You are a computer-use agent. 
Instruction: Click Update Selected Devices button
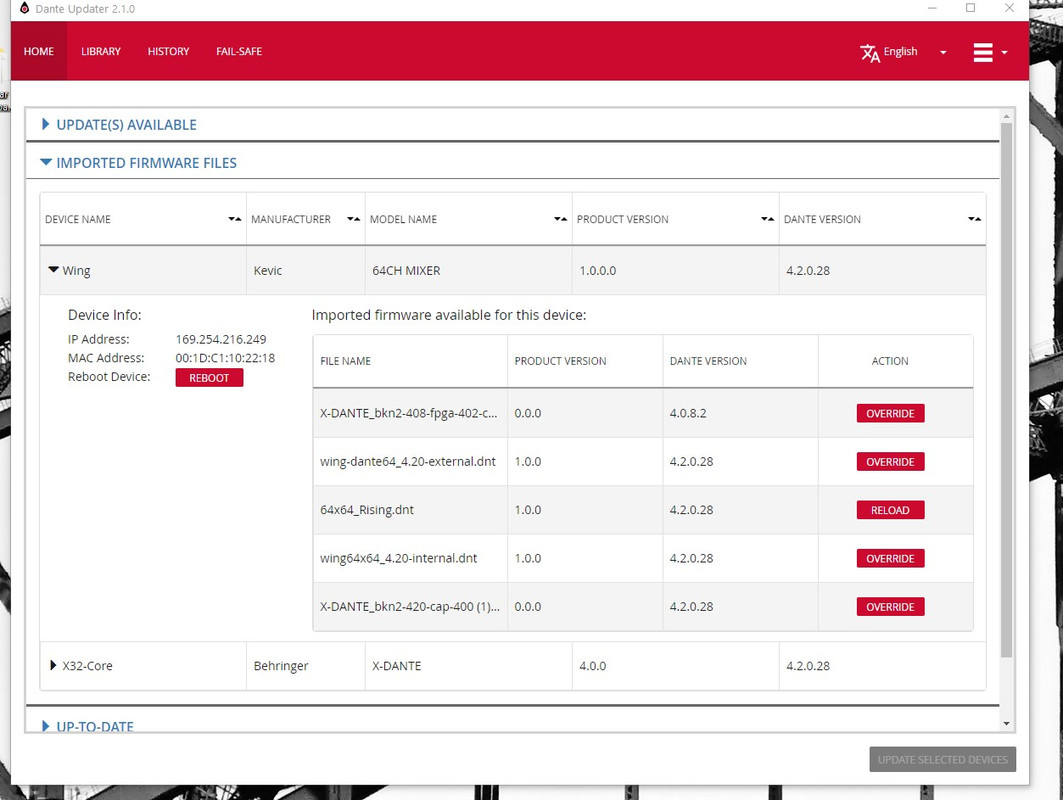[942, 759]
